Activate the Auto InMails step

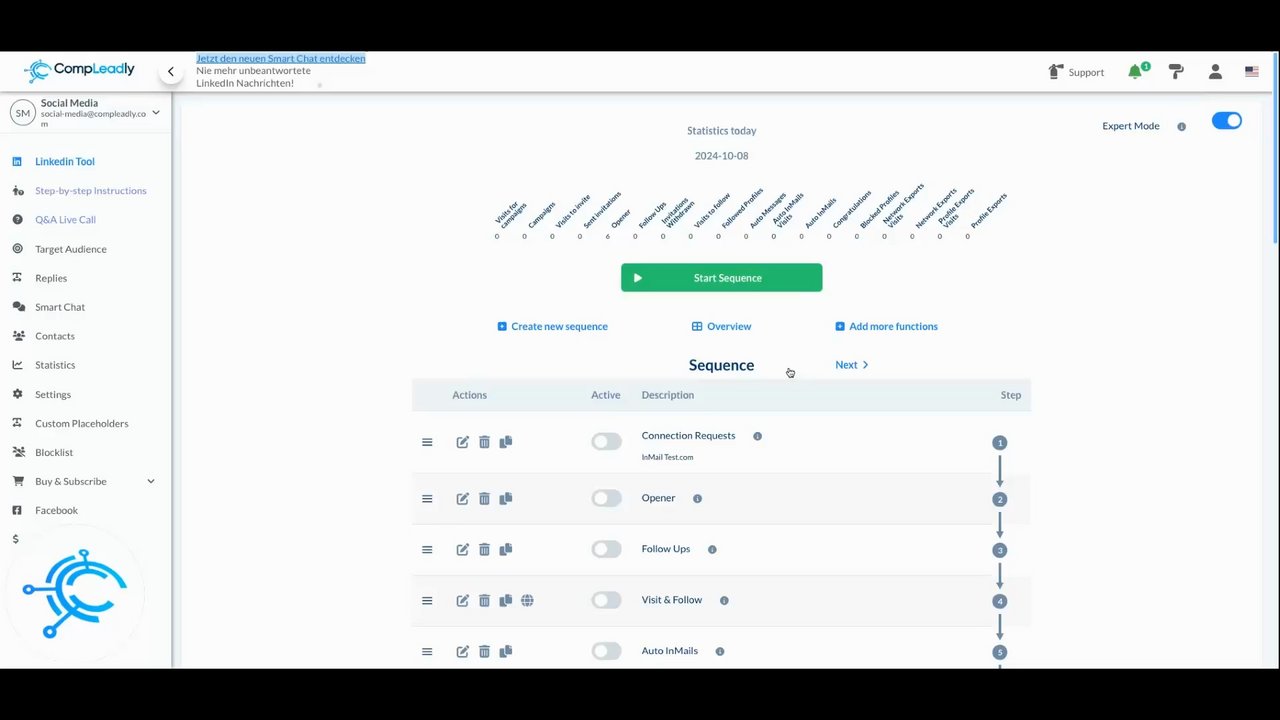(606, 651)
